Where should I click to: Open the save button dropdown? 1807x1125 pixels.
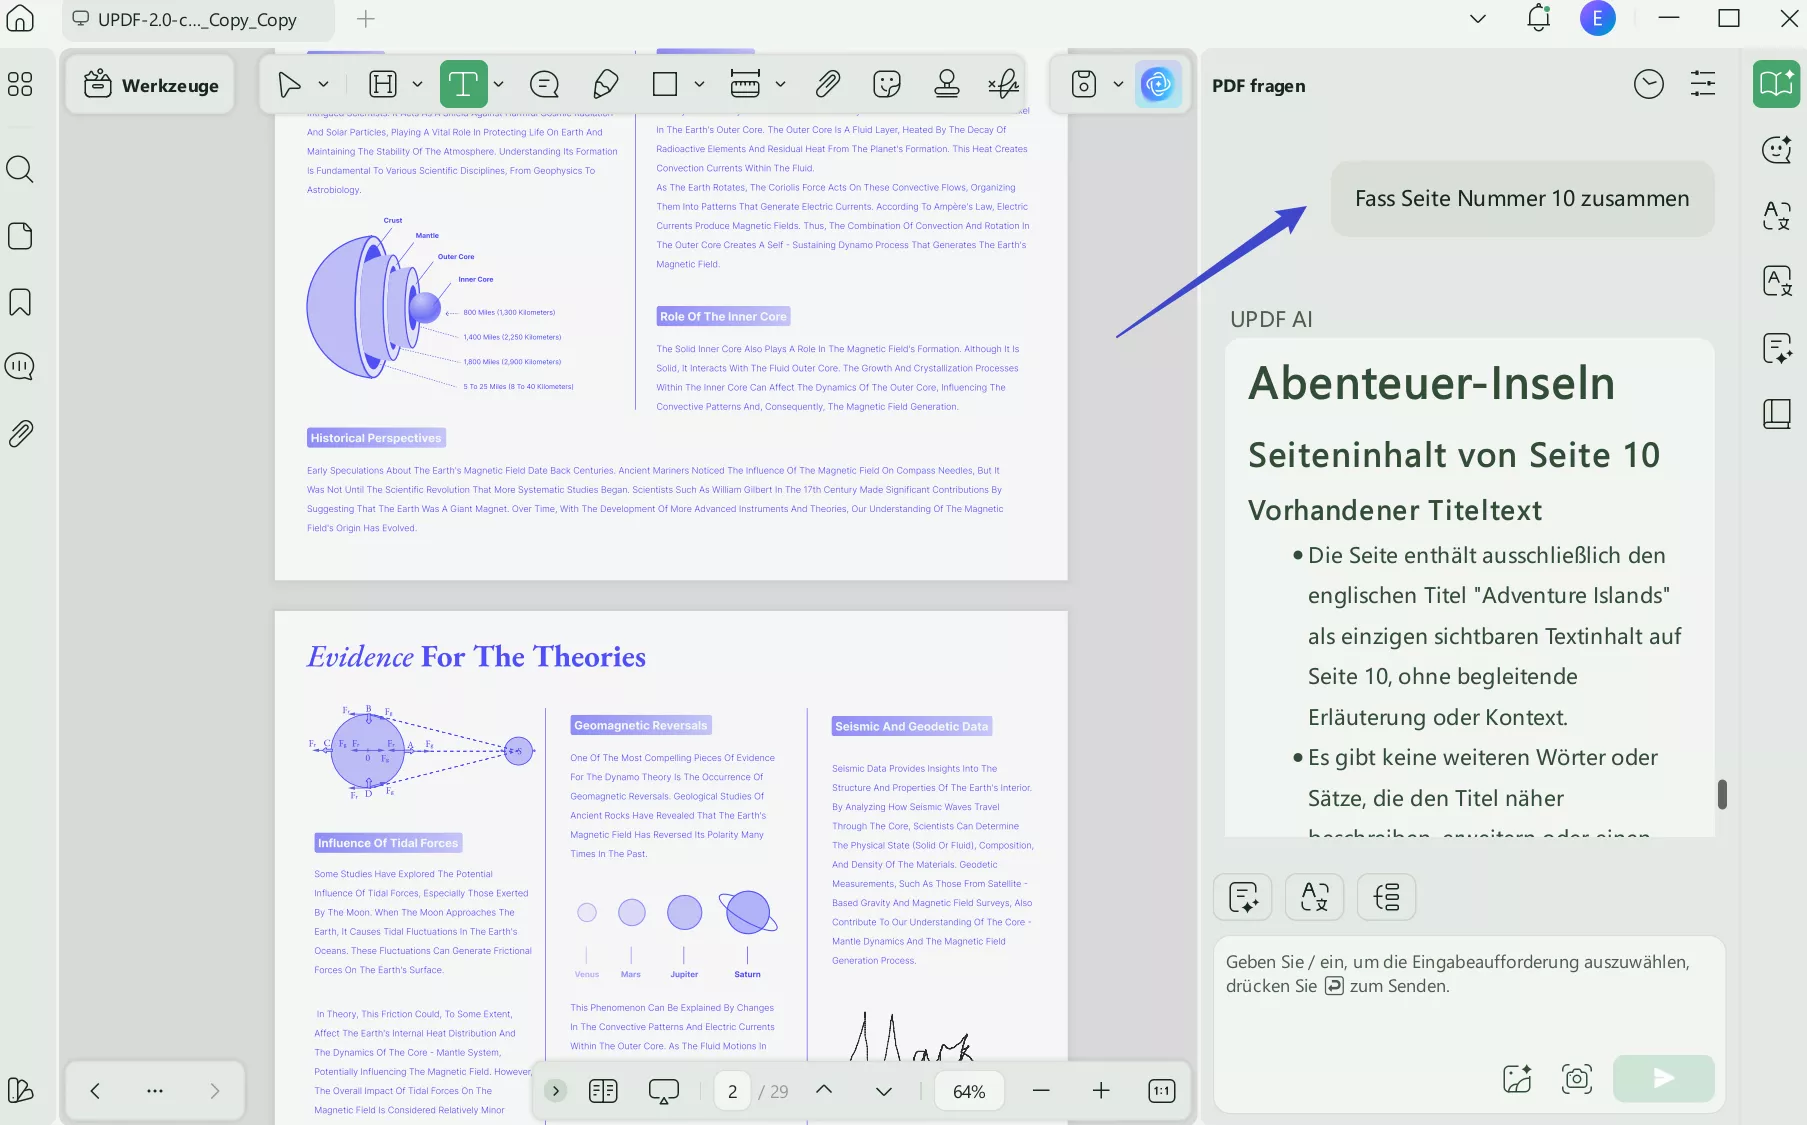[1119, 84]
